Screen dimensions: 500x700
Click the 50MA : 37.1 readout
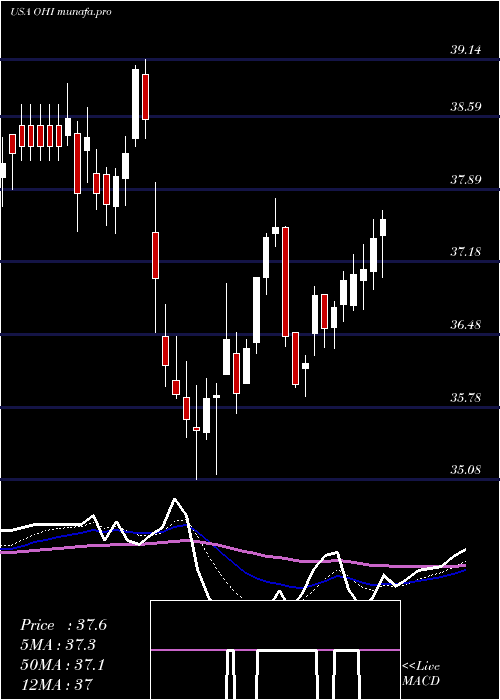coord(62,665)
